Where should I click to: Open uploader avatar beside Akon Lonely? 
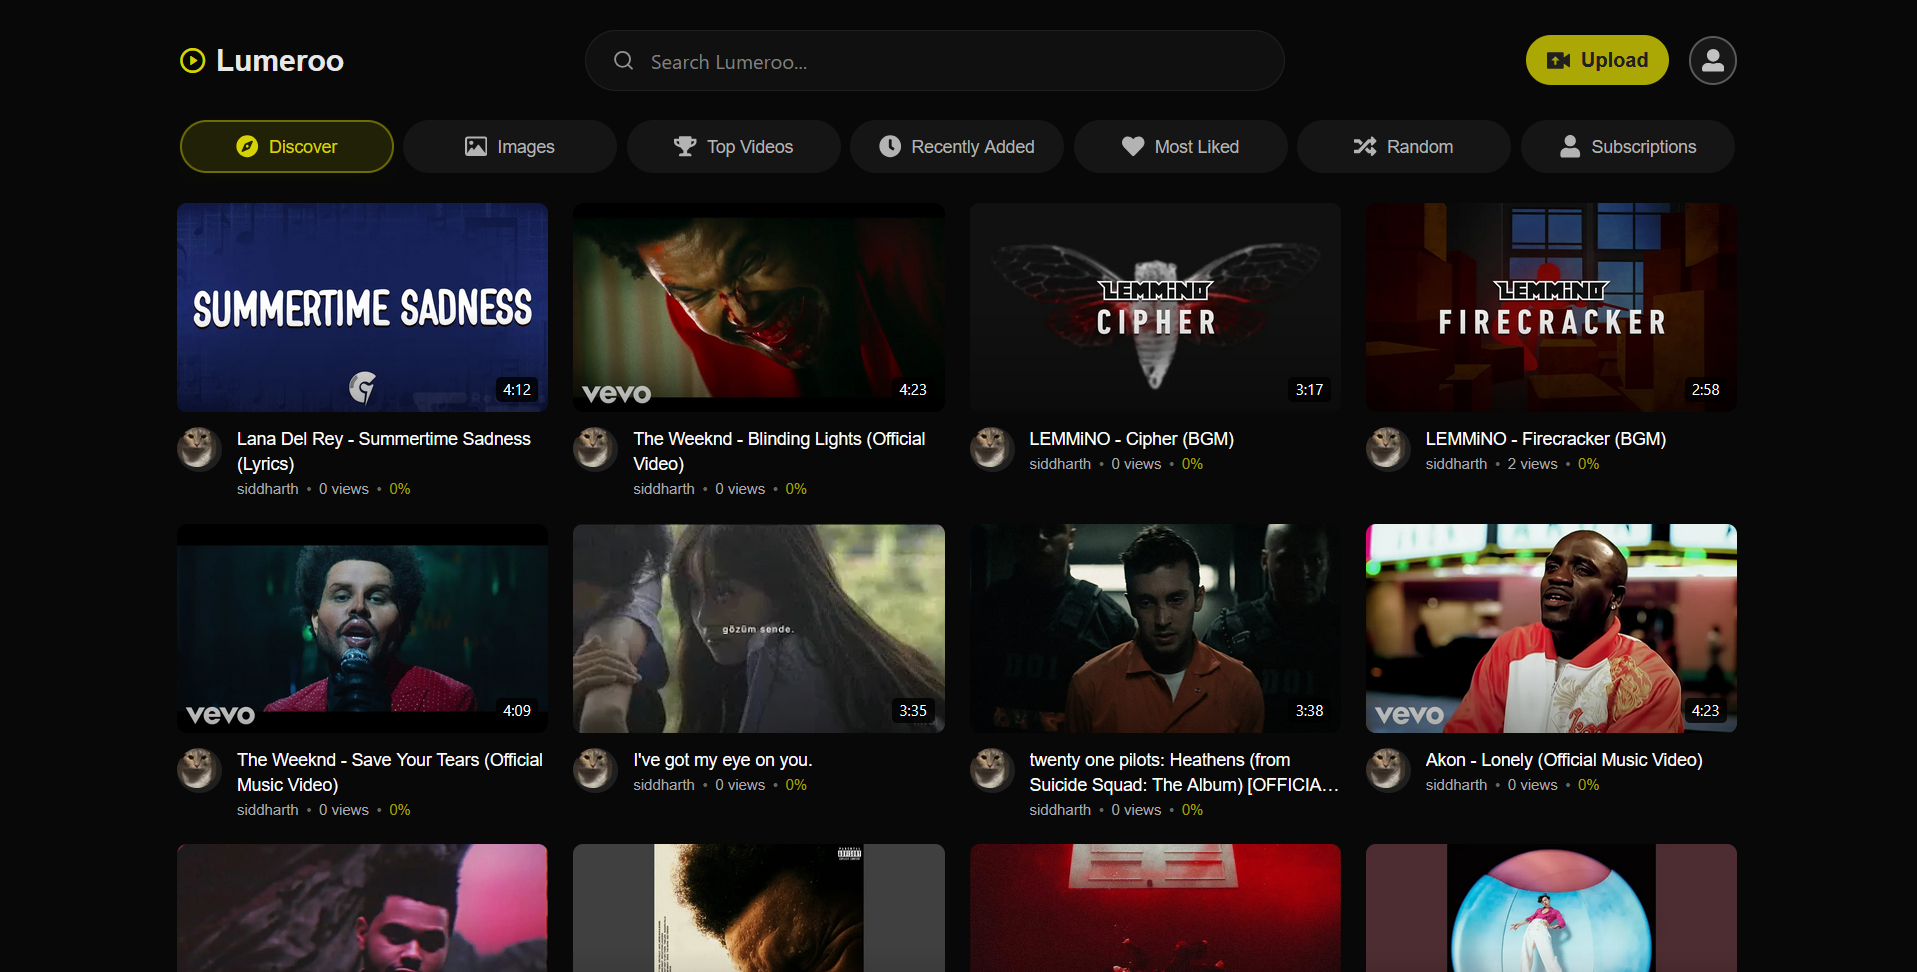tap(1388, 769)
